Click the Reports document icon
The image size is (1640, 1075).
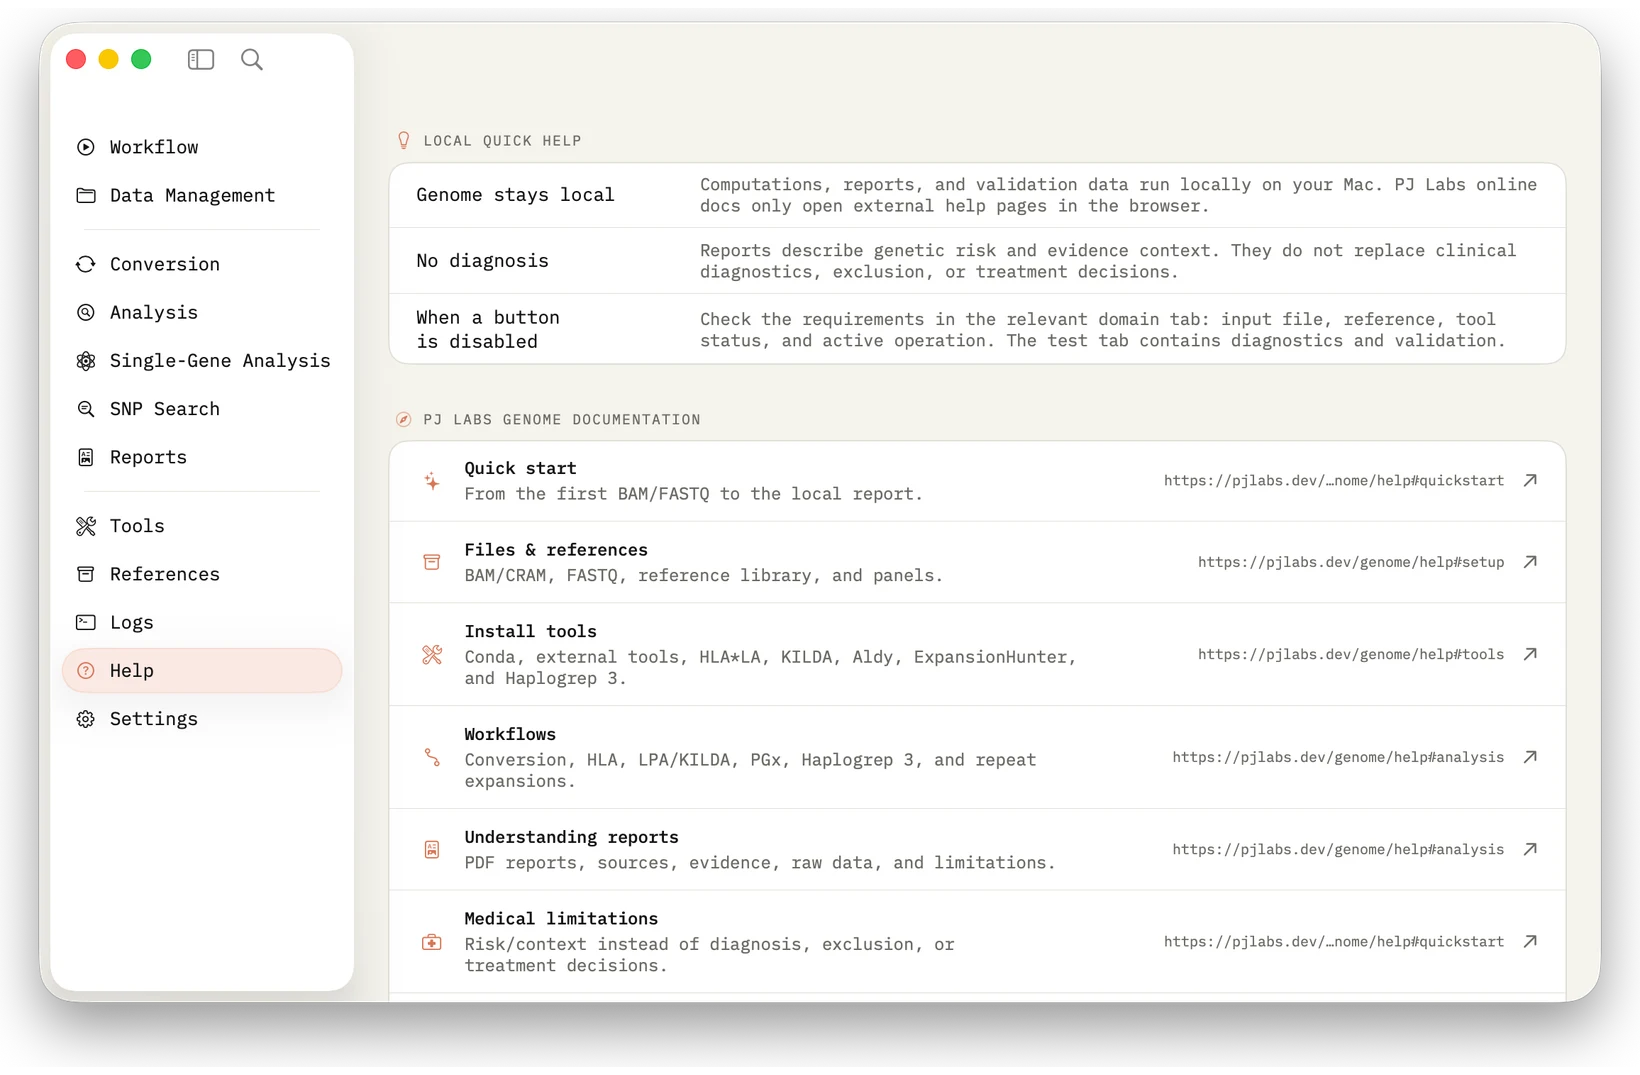coord(86,457)
